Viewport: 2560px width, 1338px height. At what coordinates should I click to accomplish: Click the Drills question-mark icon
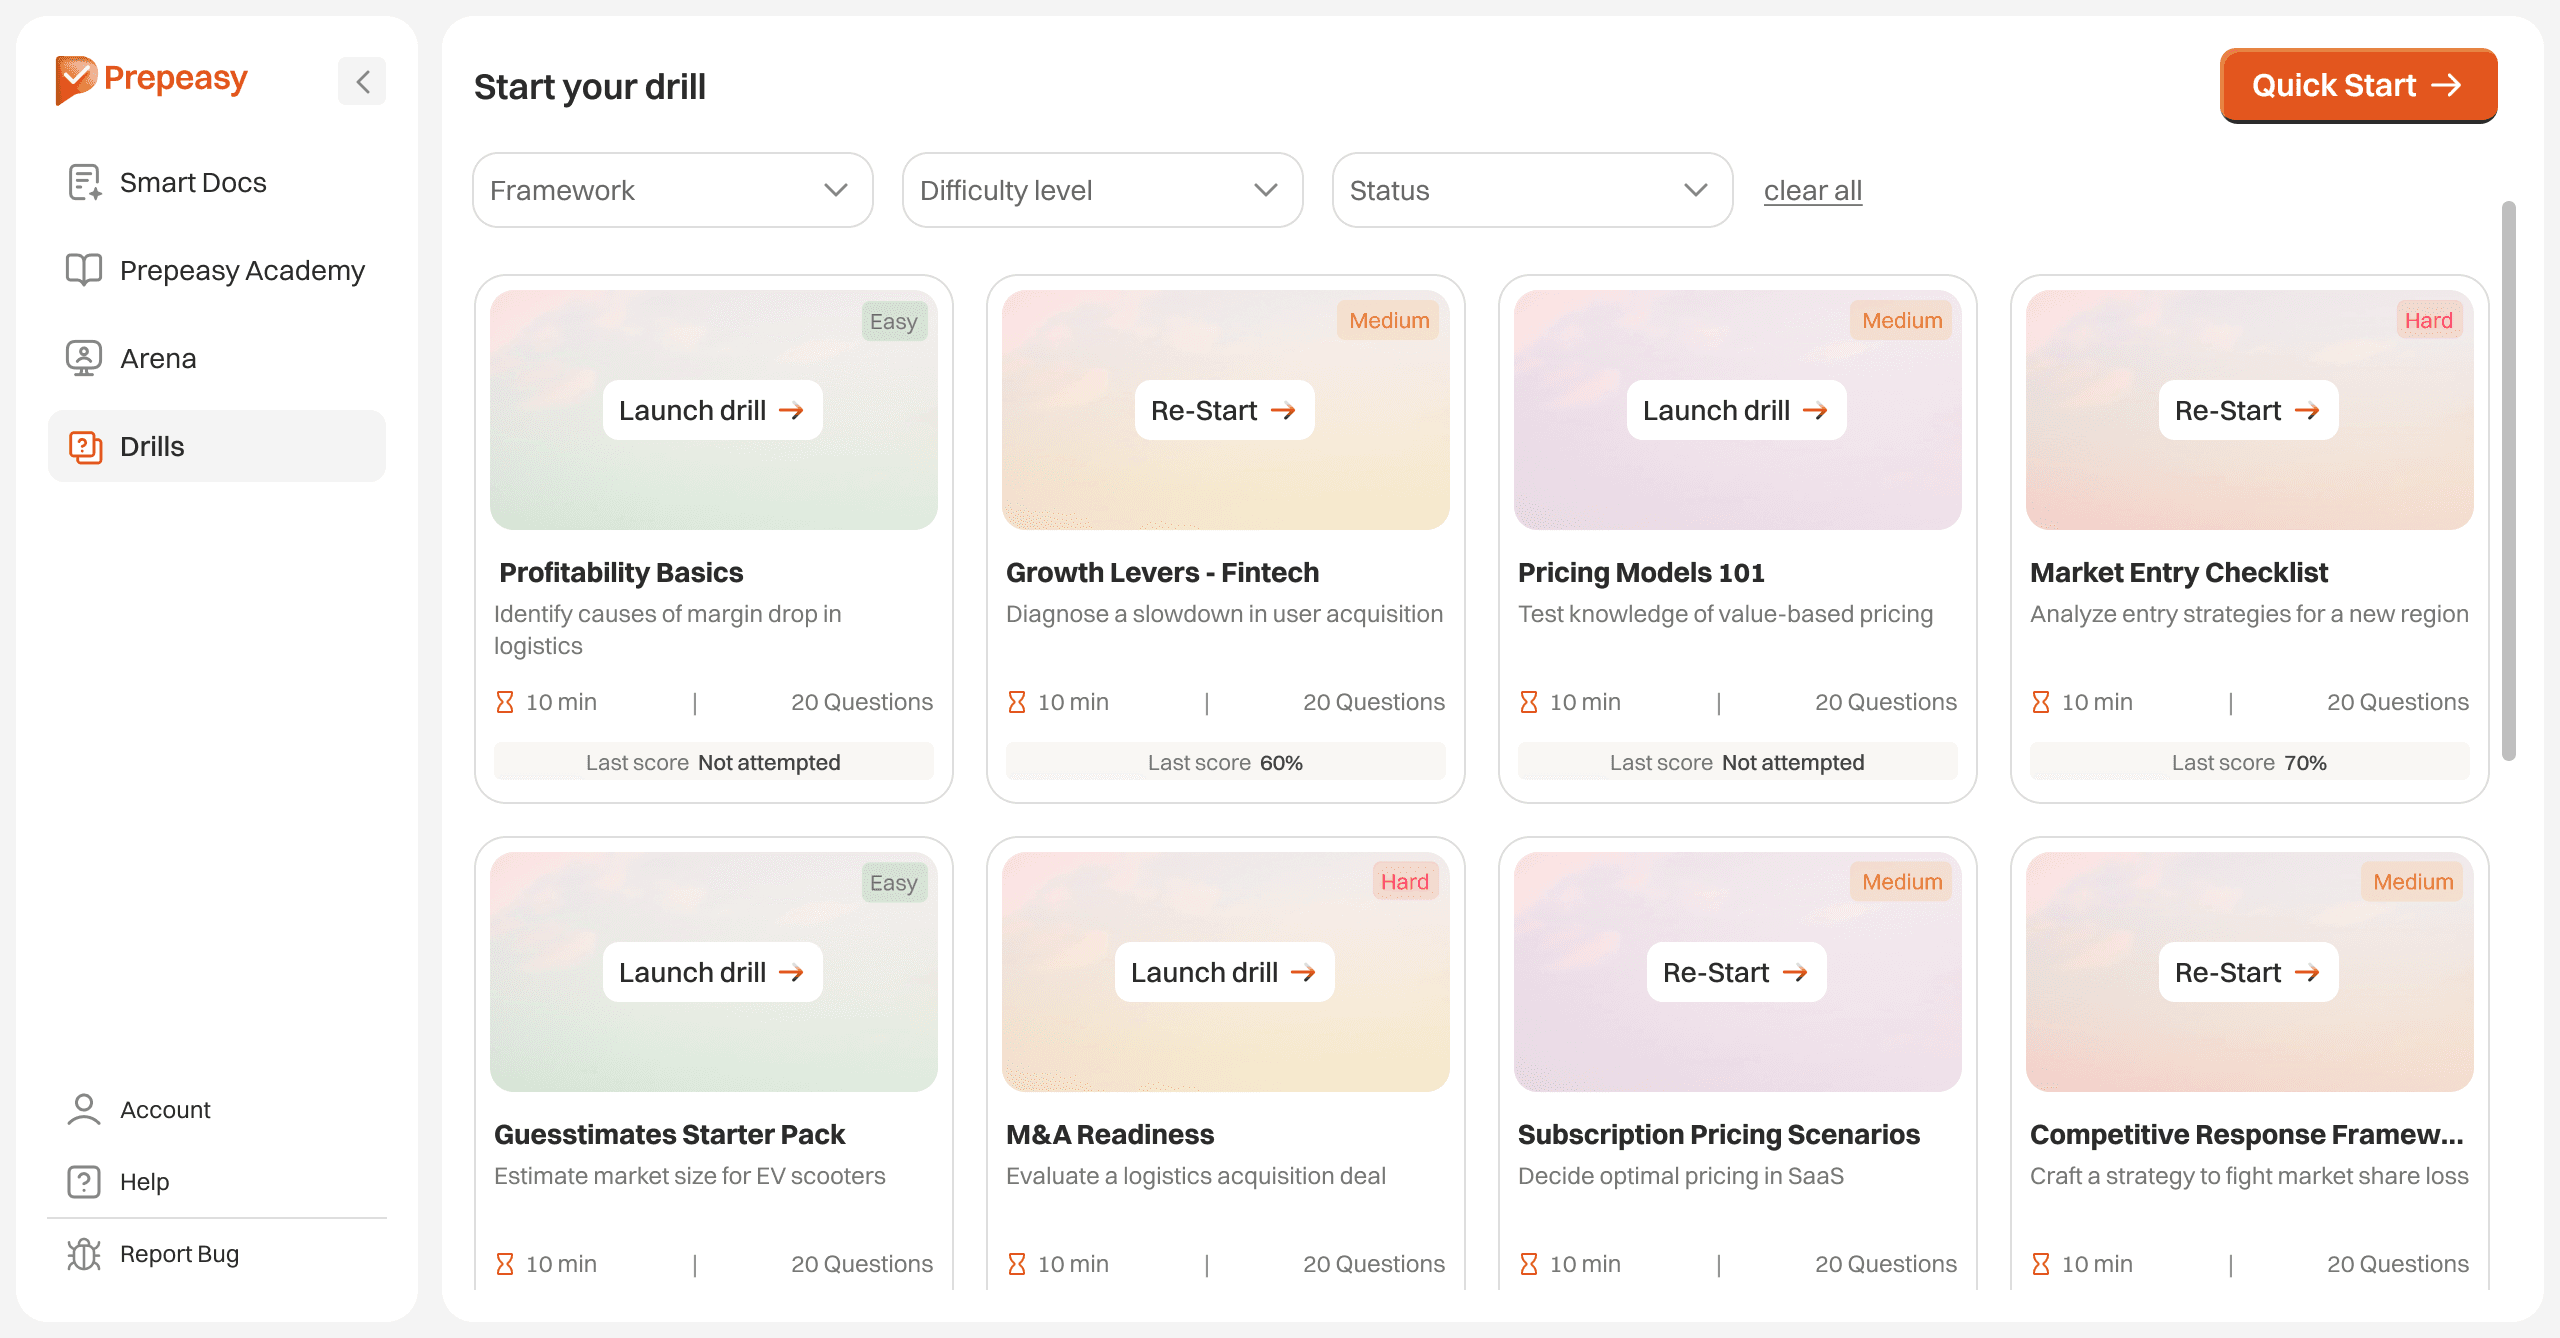click(85, 446)
